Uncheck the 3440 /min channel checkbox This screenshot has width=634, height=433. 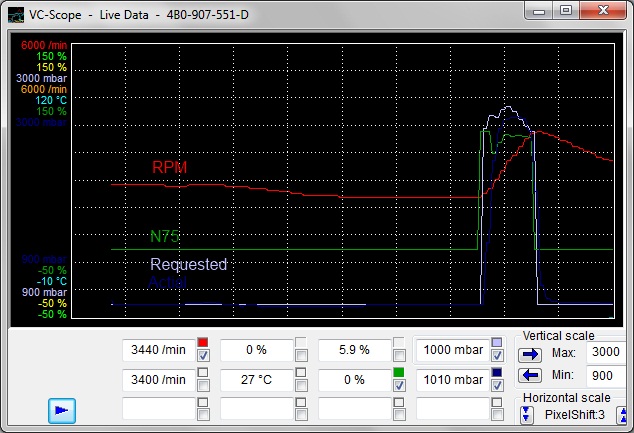point(203,355)
